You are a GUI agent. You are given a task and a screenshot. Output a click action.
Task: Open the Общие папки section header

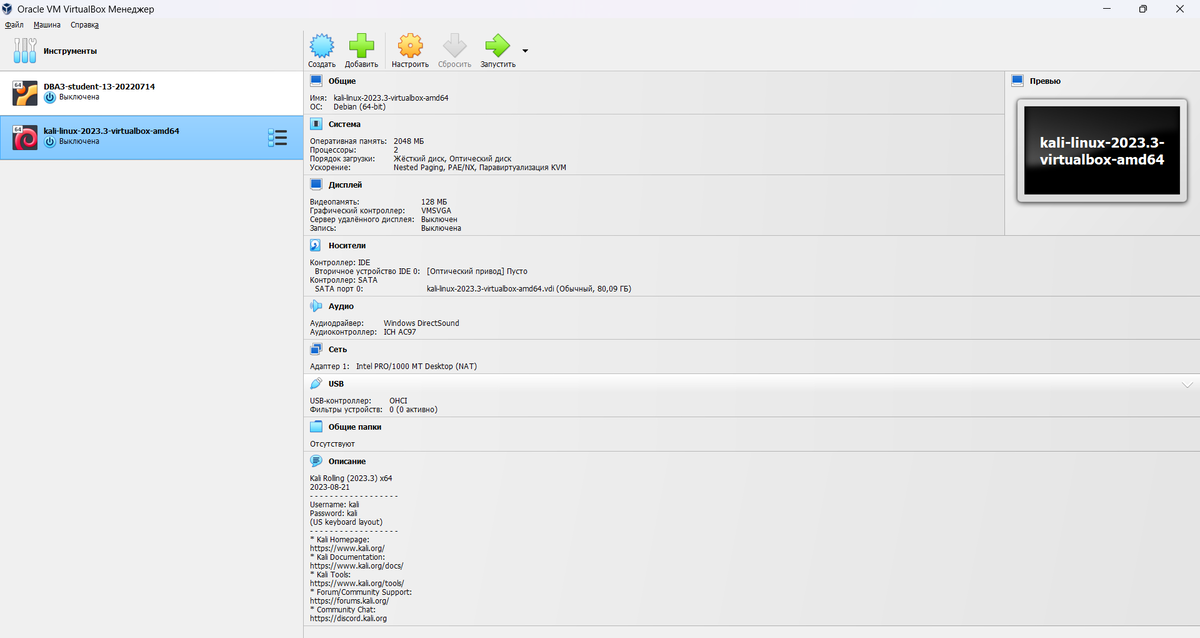coord(354,427)
